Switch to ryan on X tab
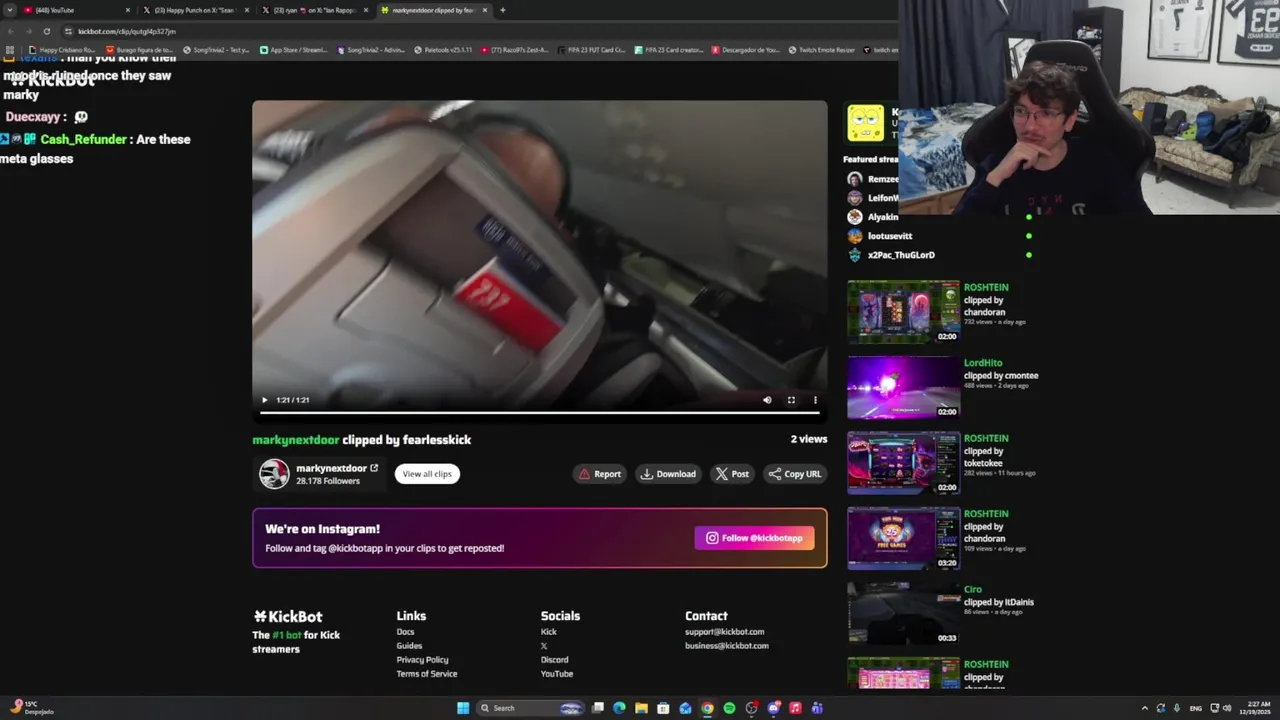The width and height of the screenshot is (1280, 720). pyautogui.click(x=312, y=10)
